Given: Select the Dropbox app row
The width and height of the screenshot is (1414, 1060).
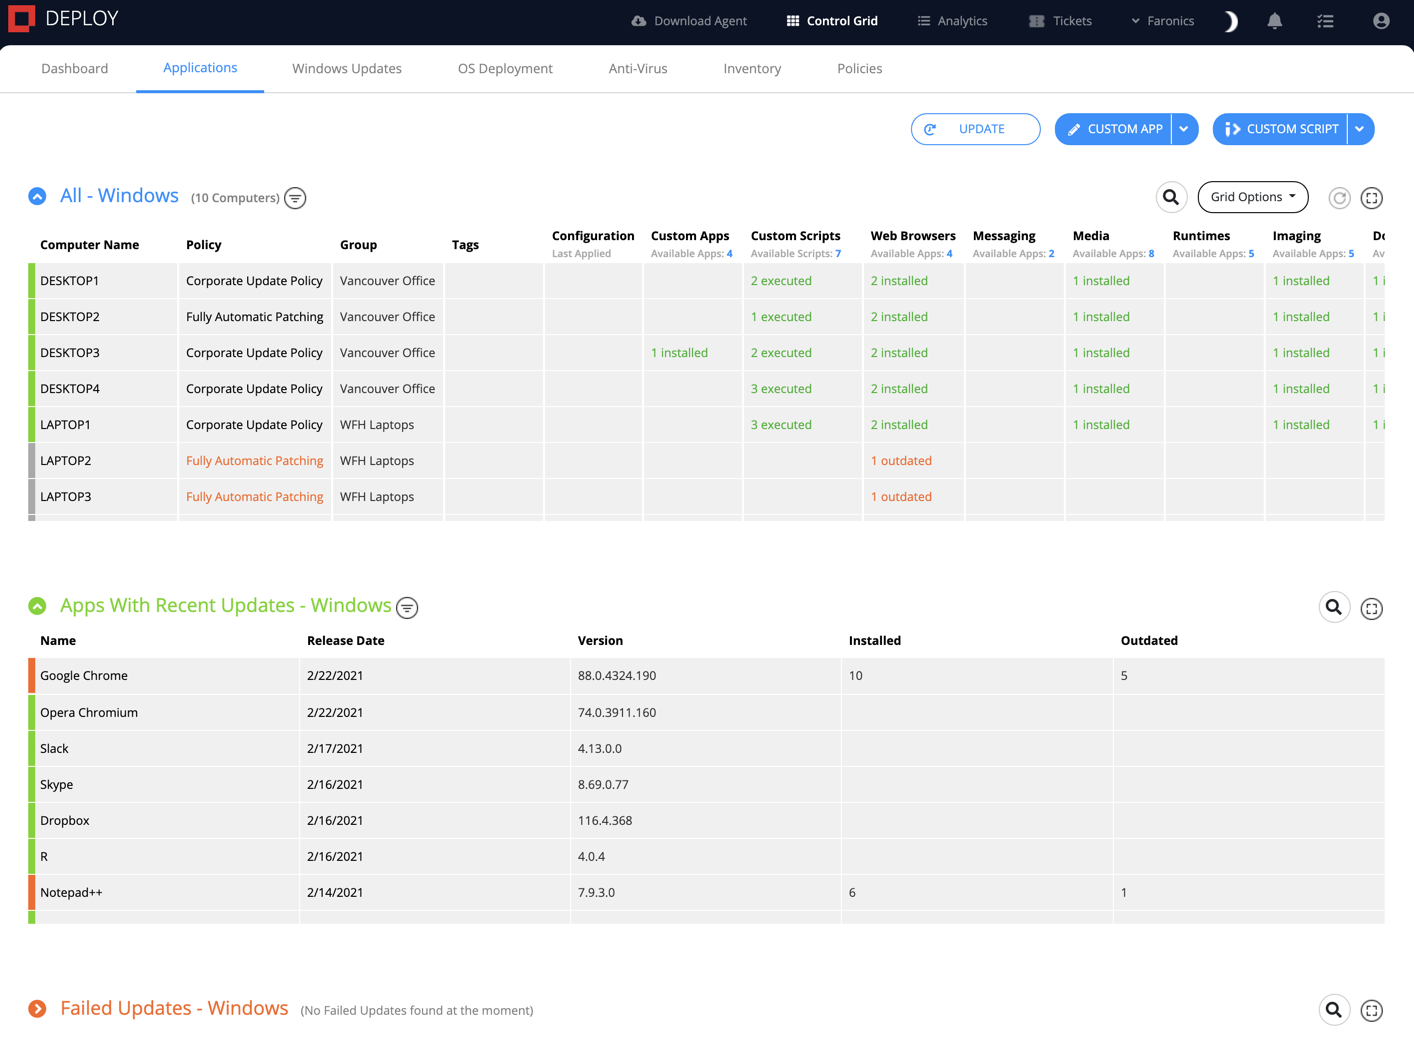Looking at the screenshot, I should click(x=706, y=821).
